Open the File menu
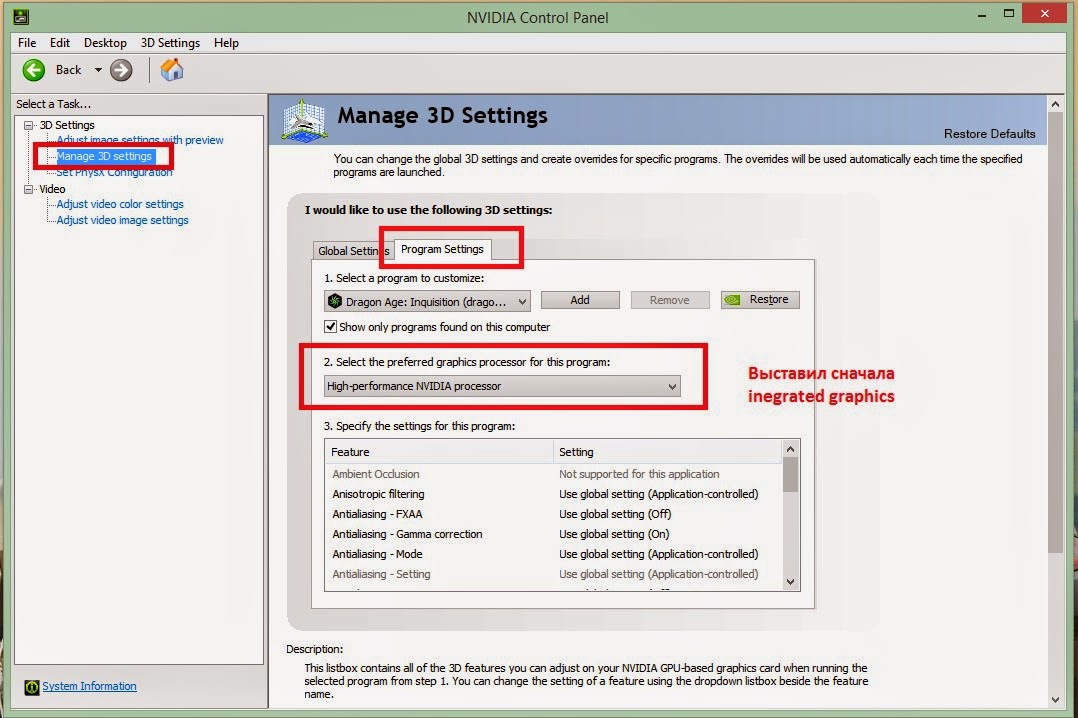Screen dimensions: 1078x718 click(27, 43)
